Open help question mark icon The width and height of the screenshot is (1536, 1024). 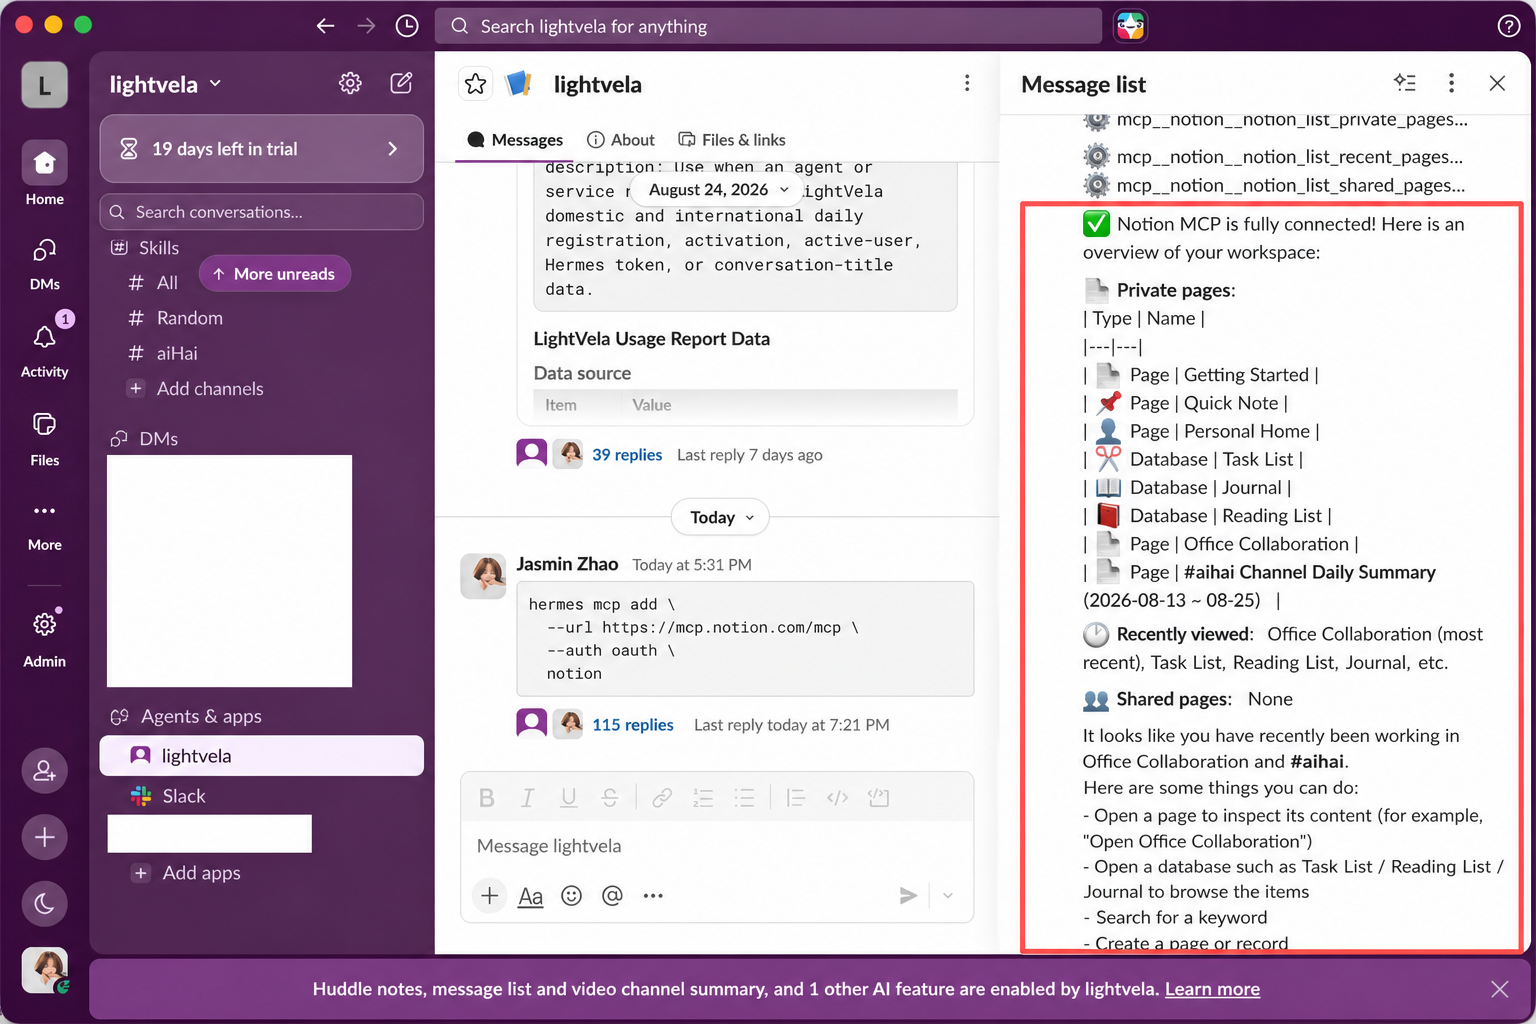[1509, 26]
